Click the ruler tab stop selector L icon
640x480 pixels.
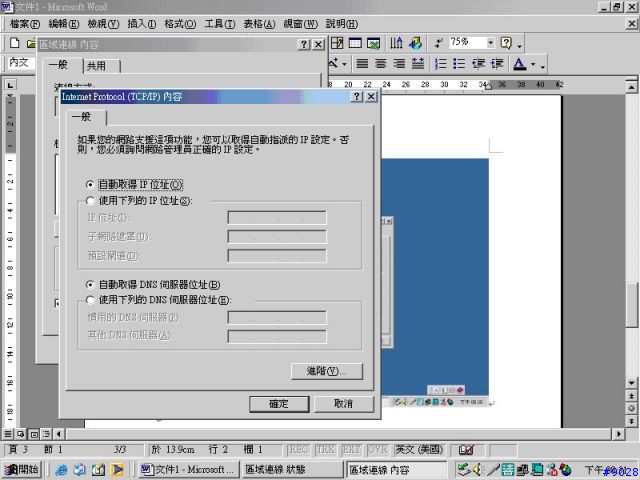pos(10,85)
